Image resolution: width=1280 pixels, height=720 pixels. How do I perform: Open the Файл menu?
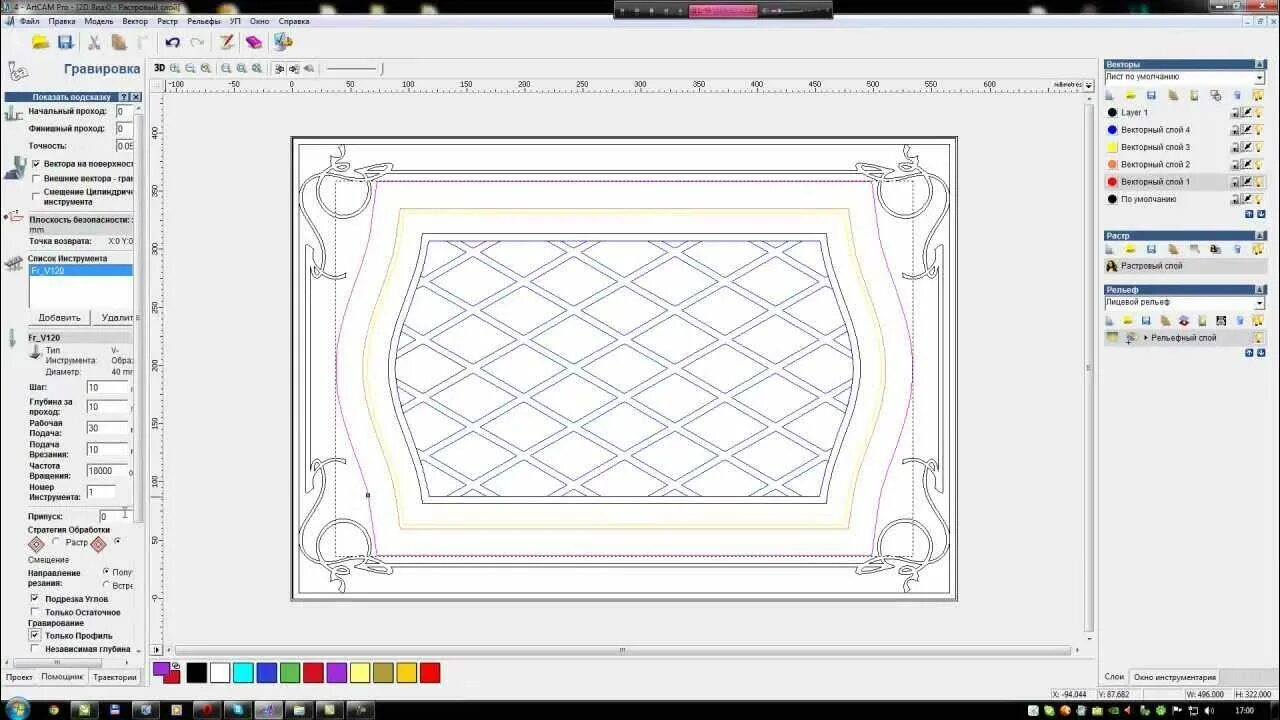click(30, 21)
